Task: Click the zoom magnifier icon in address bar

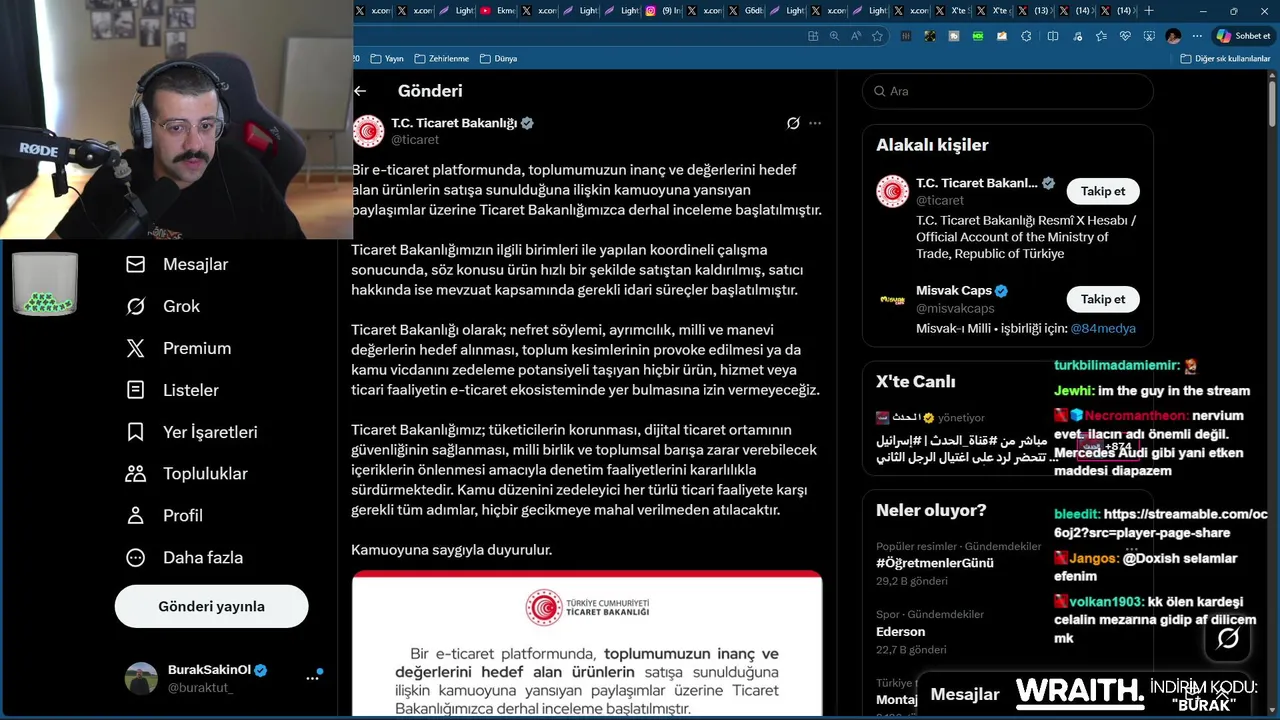Action: (834, 36)
